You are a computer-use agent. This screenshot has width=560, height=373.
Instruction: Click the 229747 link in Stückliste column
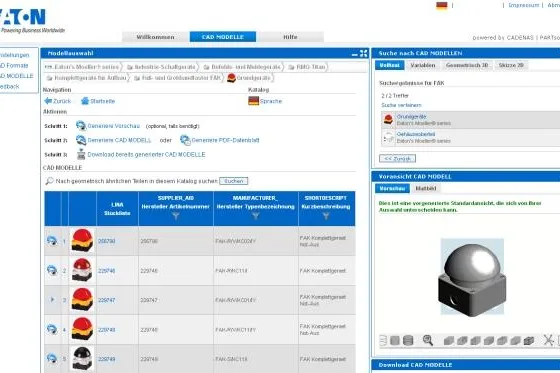(106, 300)
